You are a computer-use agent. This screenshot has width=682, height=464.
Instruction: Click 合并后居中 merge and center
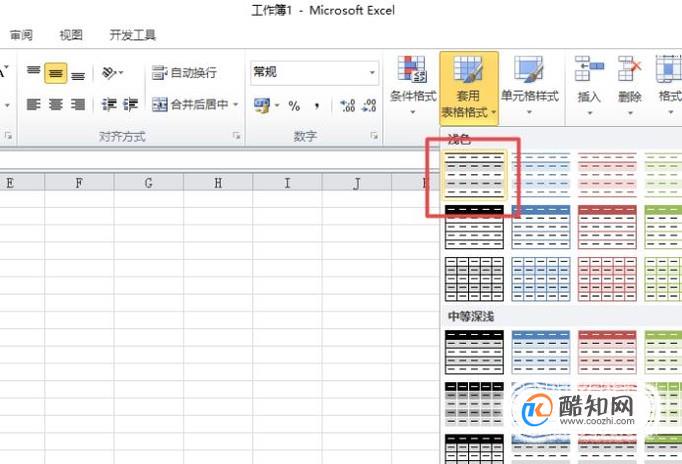[190, 104]
